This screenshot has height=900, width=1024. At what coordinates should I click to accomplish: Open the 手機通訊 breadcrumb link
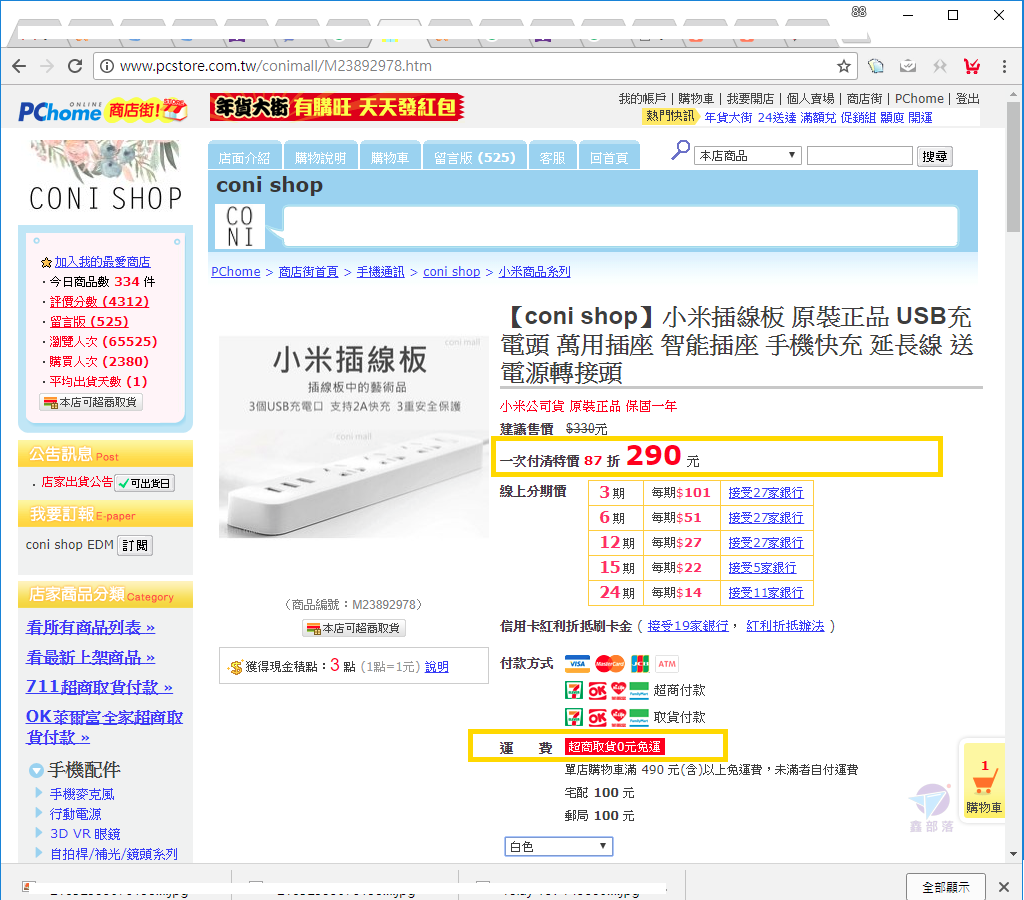(x=380, y=272)
